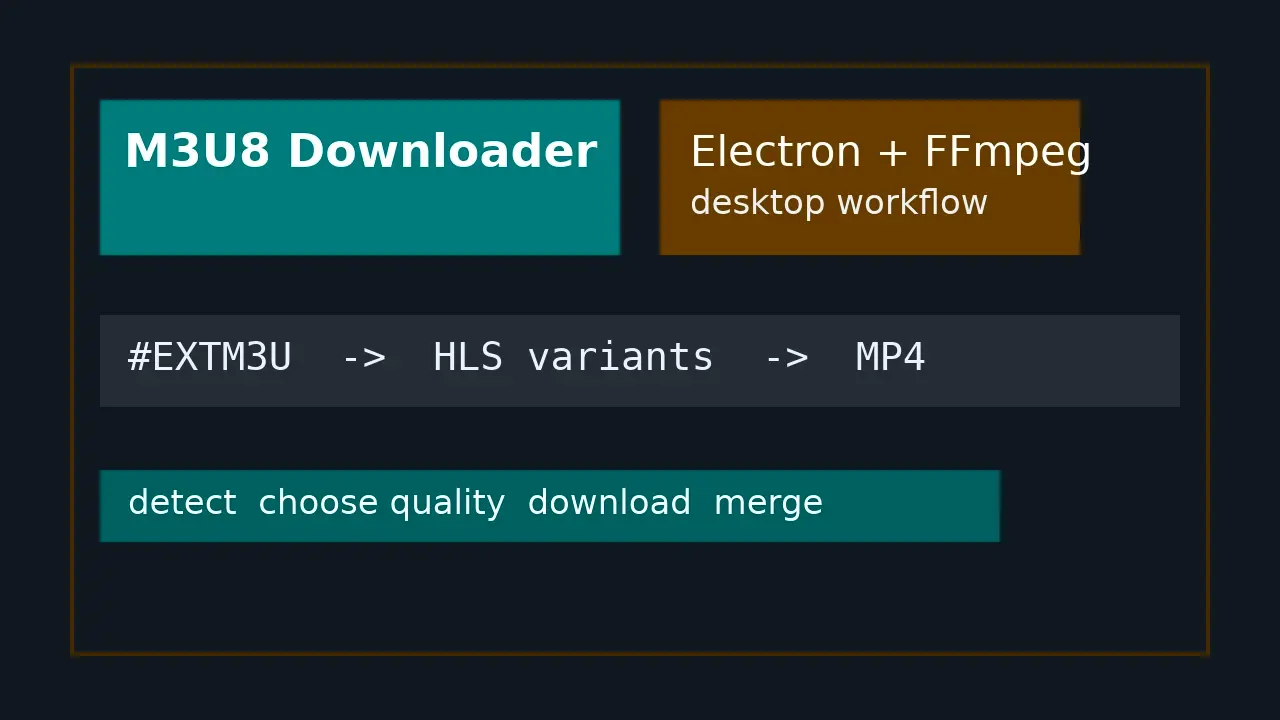
Task: Click the word "detect"
Action: pos(182,503)
